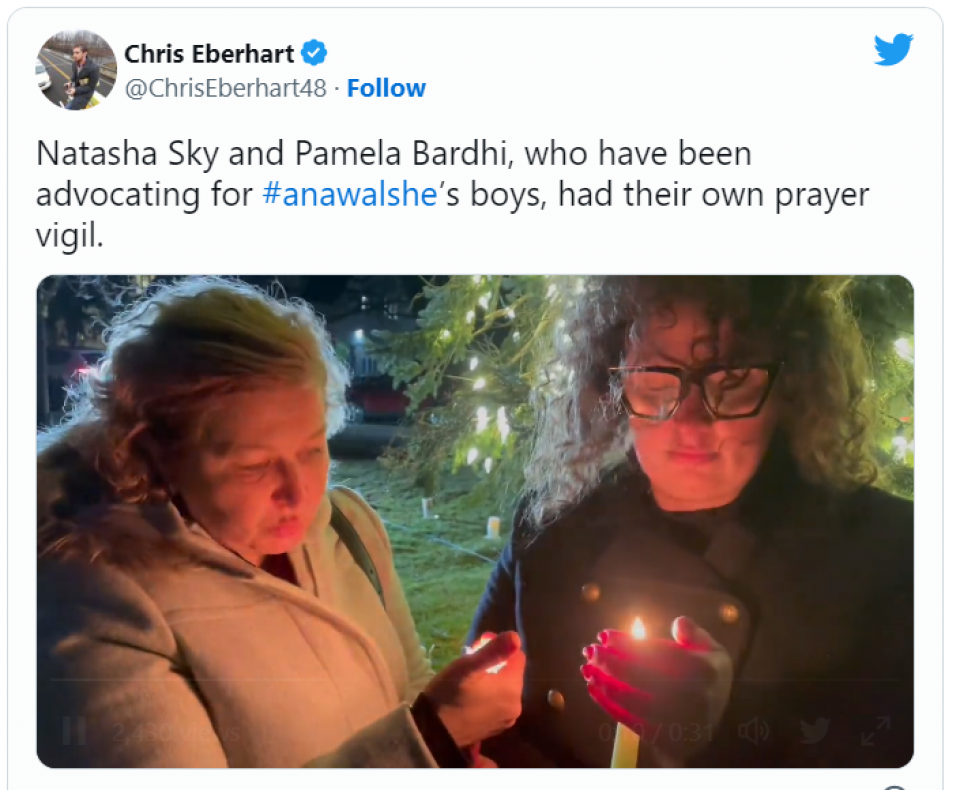
Task: Click the info icon below the video
Action: click(x=894, y=786)
